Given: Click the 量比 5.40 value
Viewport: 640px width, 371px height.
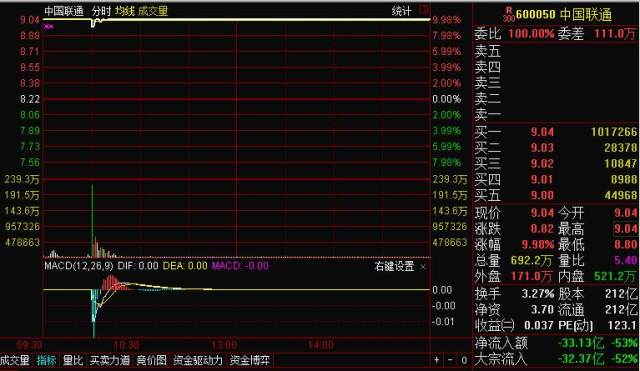Looking at the screenshot, I should click(x=625, y=260).
